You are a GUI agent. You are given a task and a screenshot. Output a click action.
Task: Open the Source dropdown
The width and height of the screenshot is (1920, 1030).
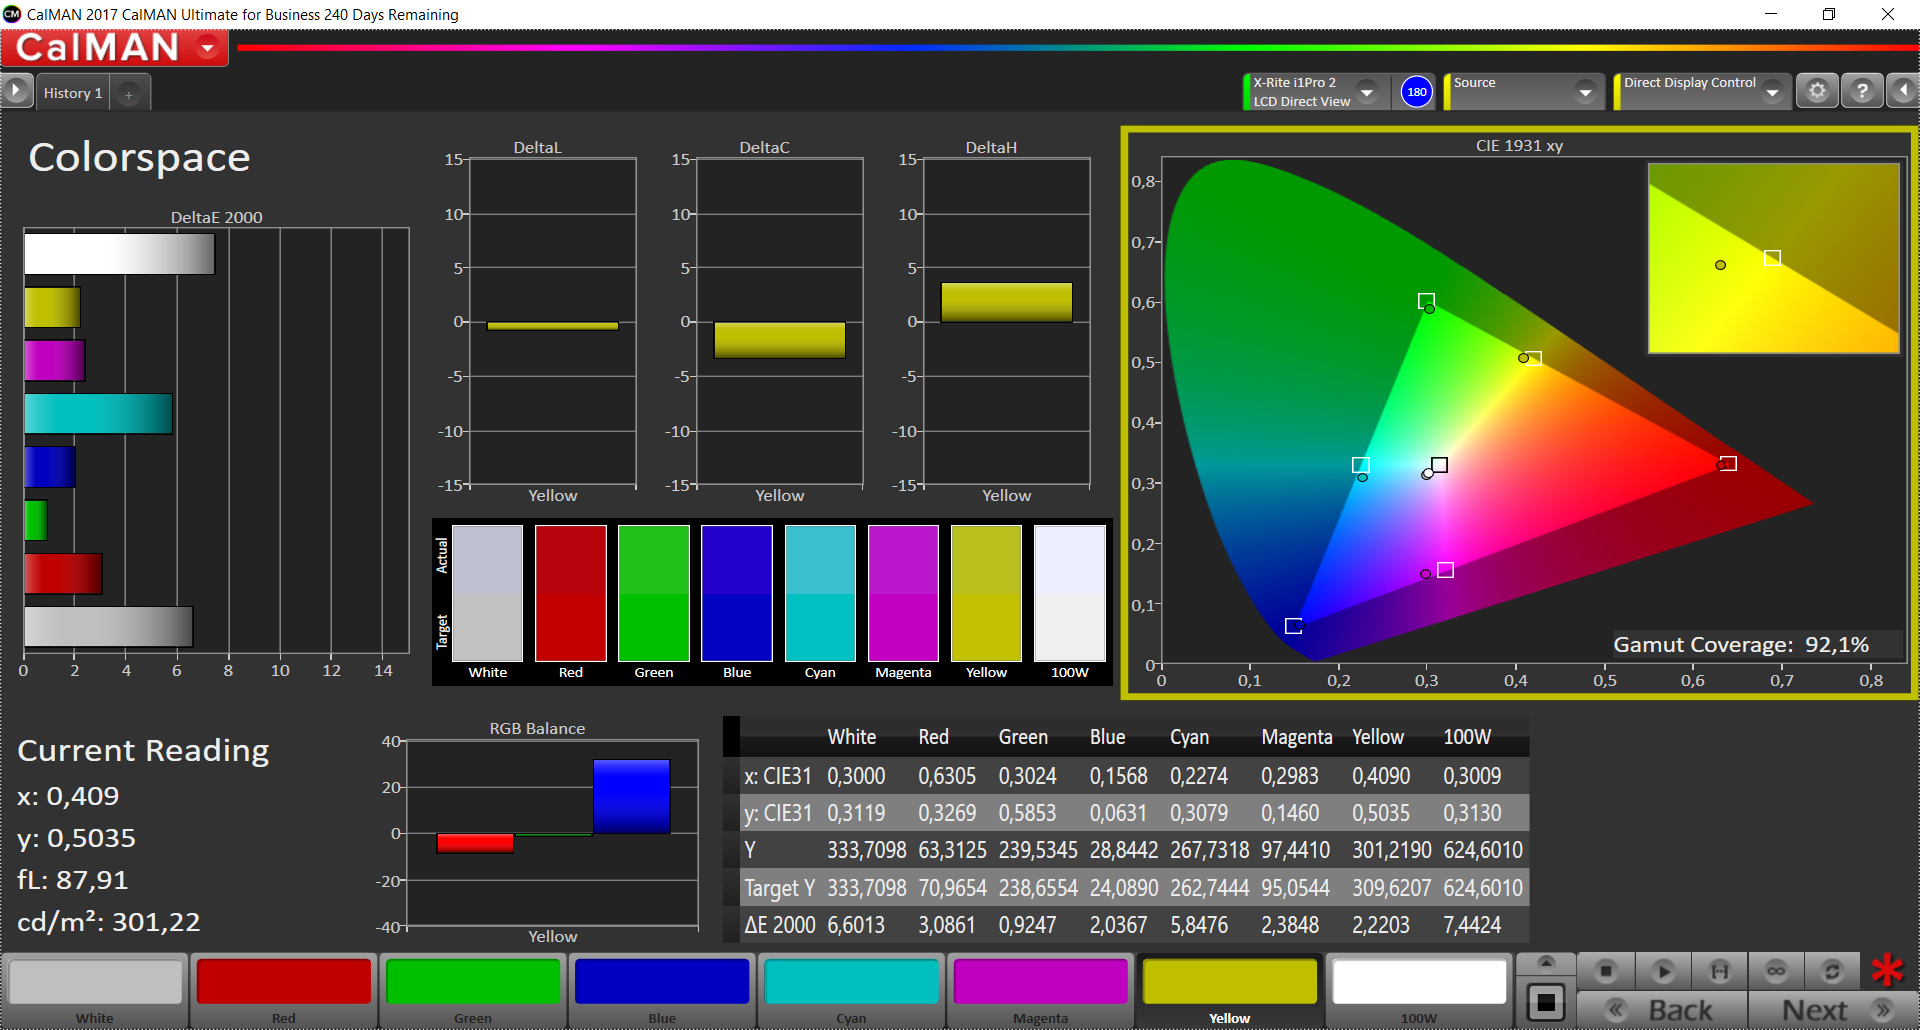click(x=1585, y=92)
